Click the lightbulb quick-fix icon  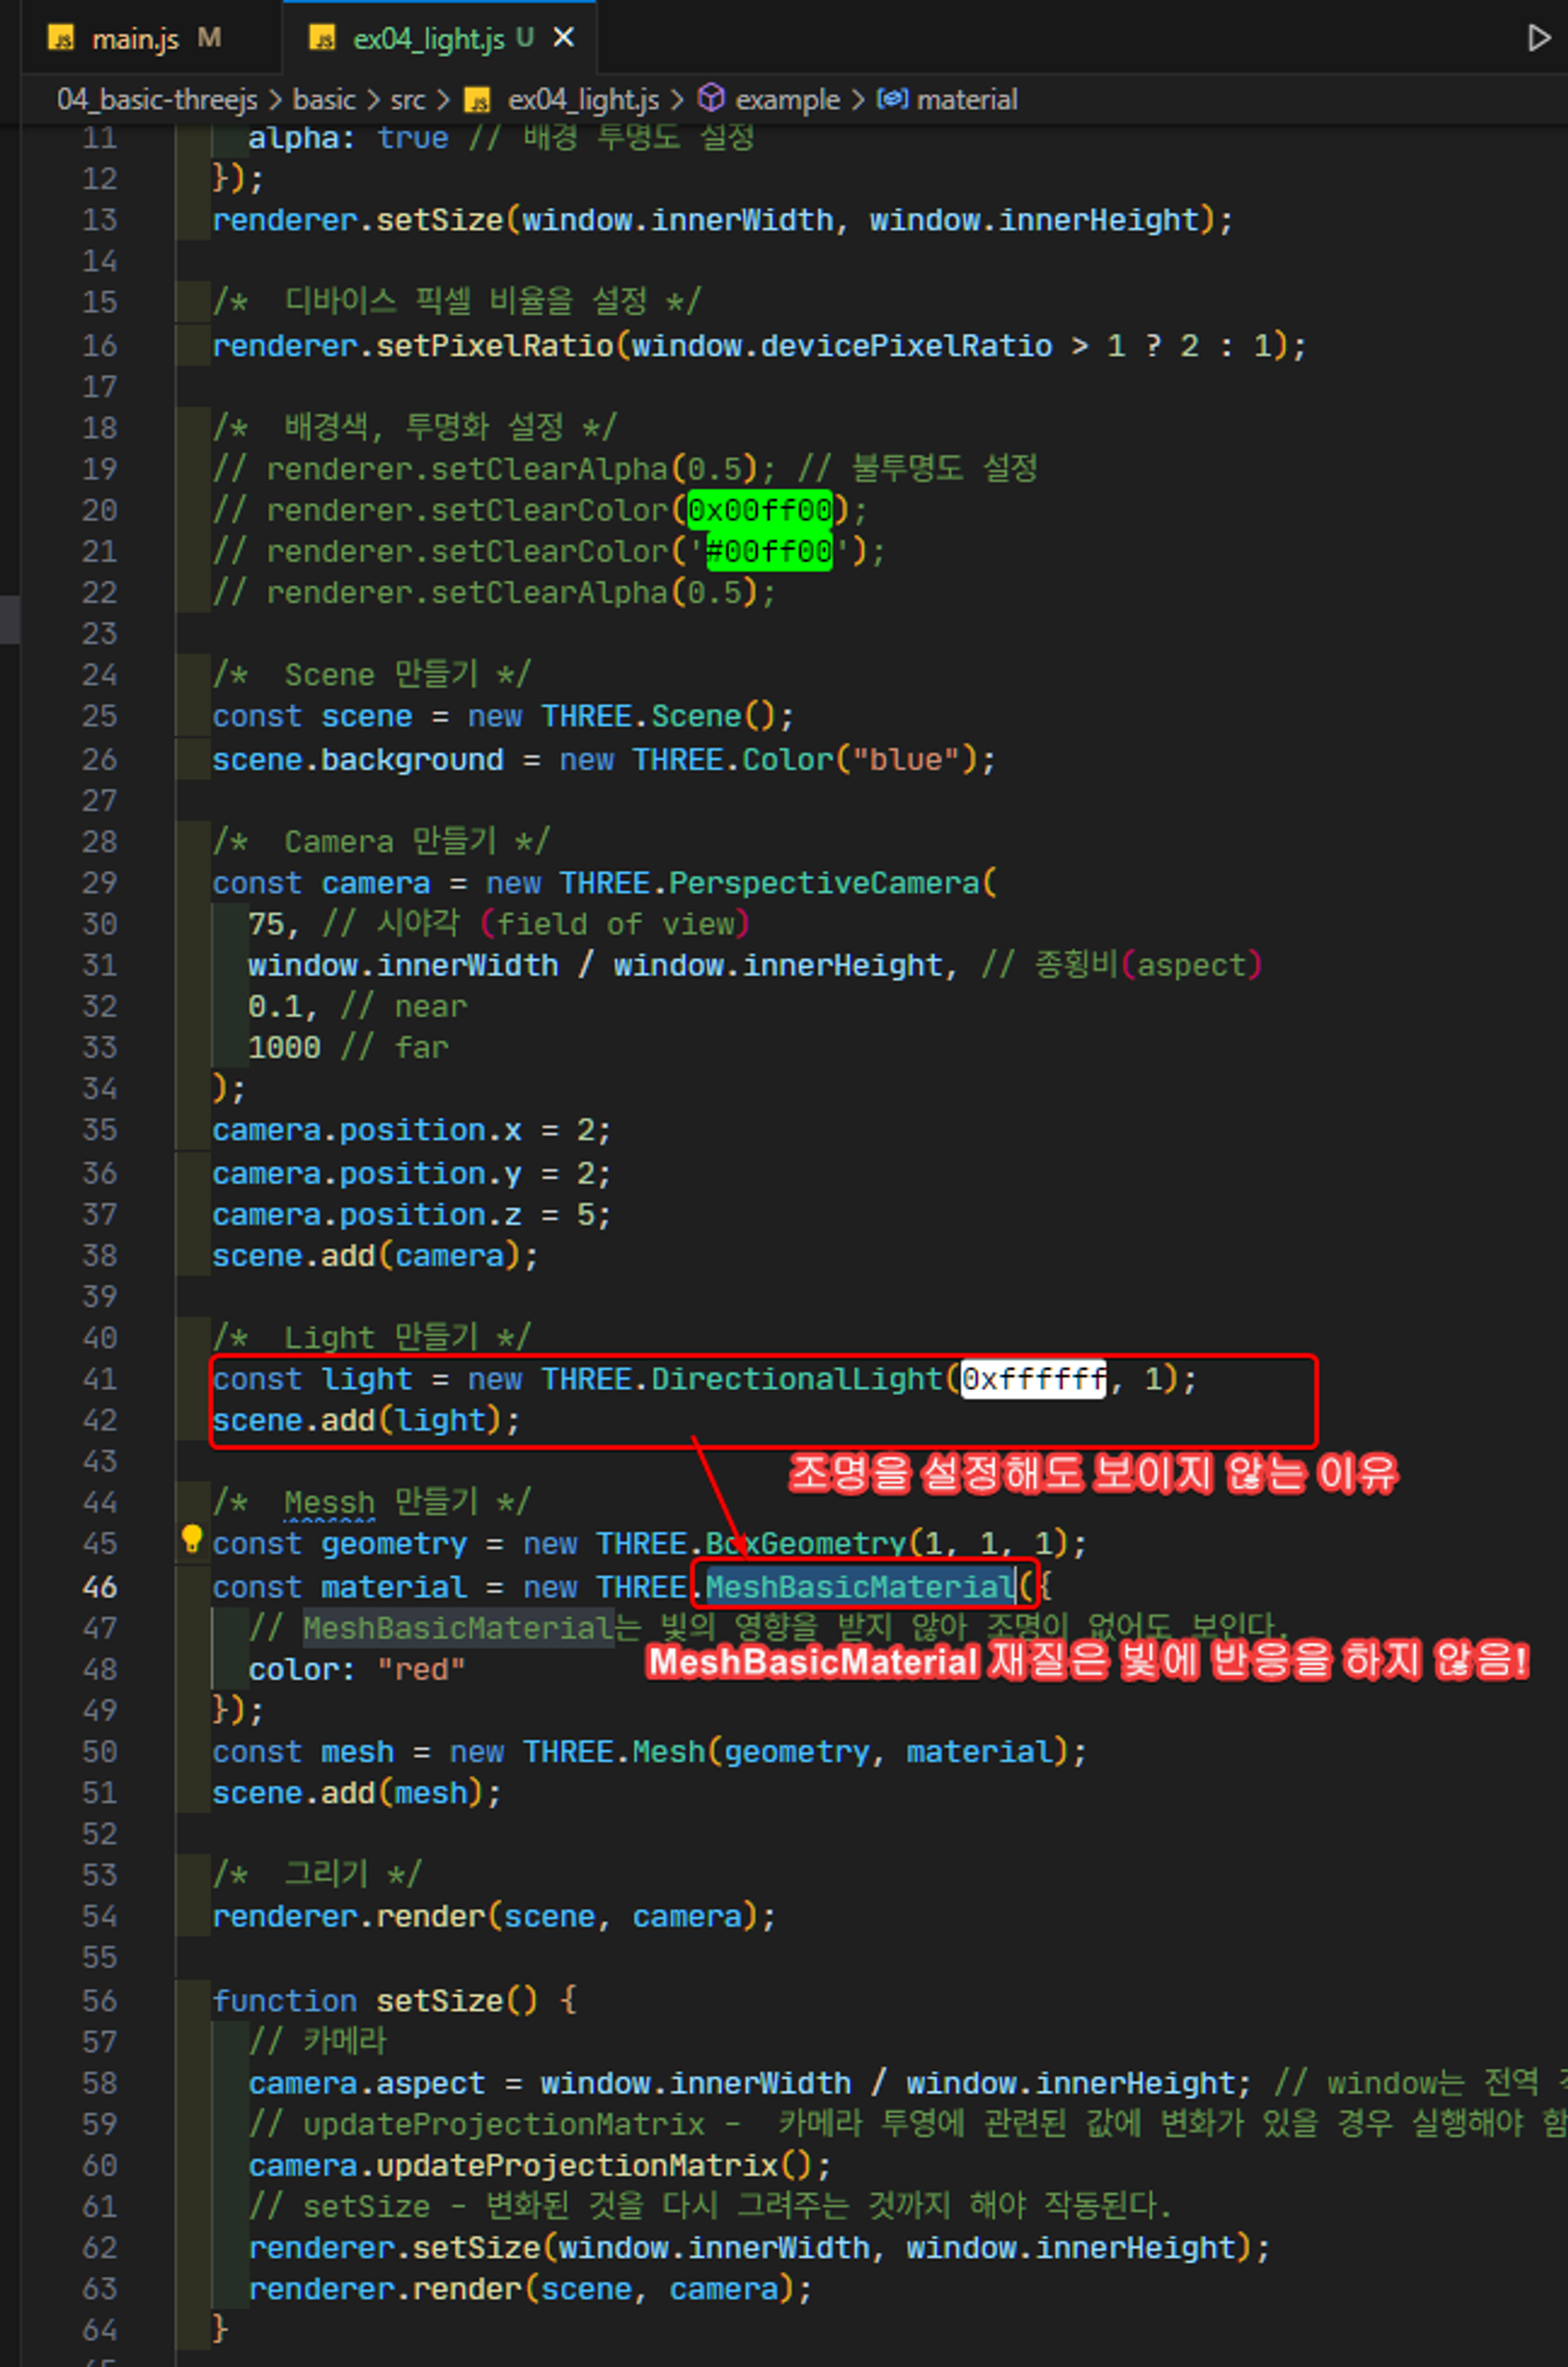pos(192,1539)
